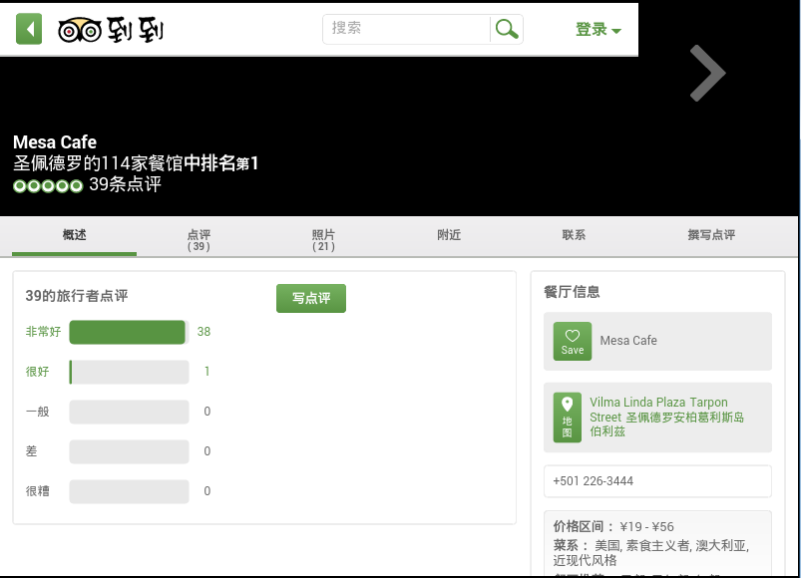The image size is (801, 578).
Task: Click the 很糟 rating label
Action: tap(37, 491)
